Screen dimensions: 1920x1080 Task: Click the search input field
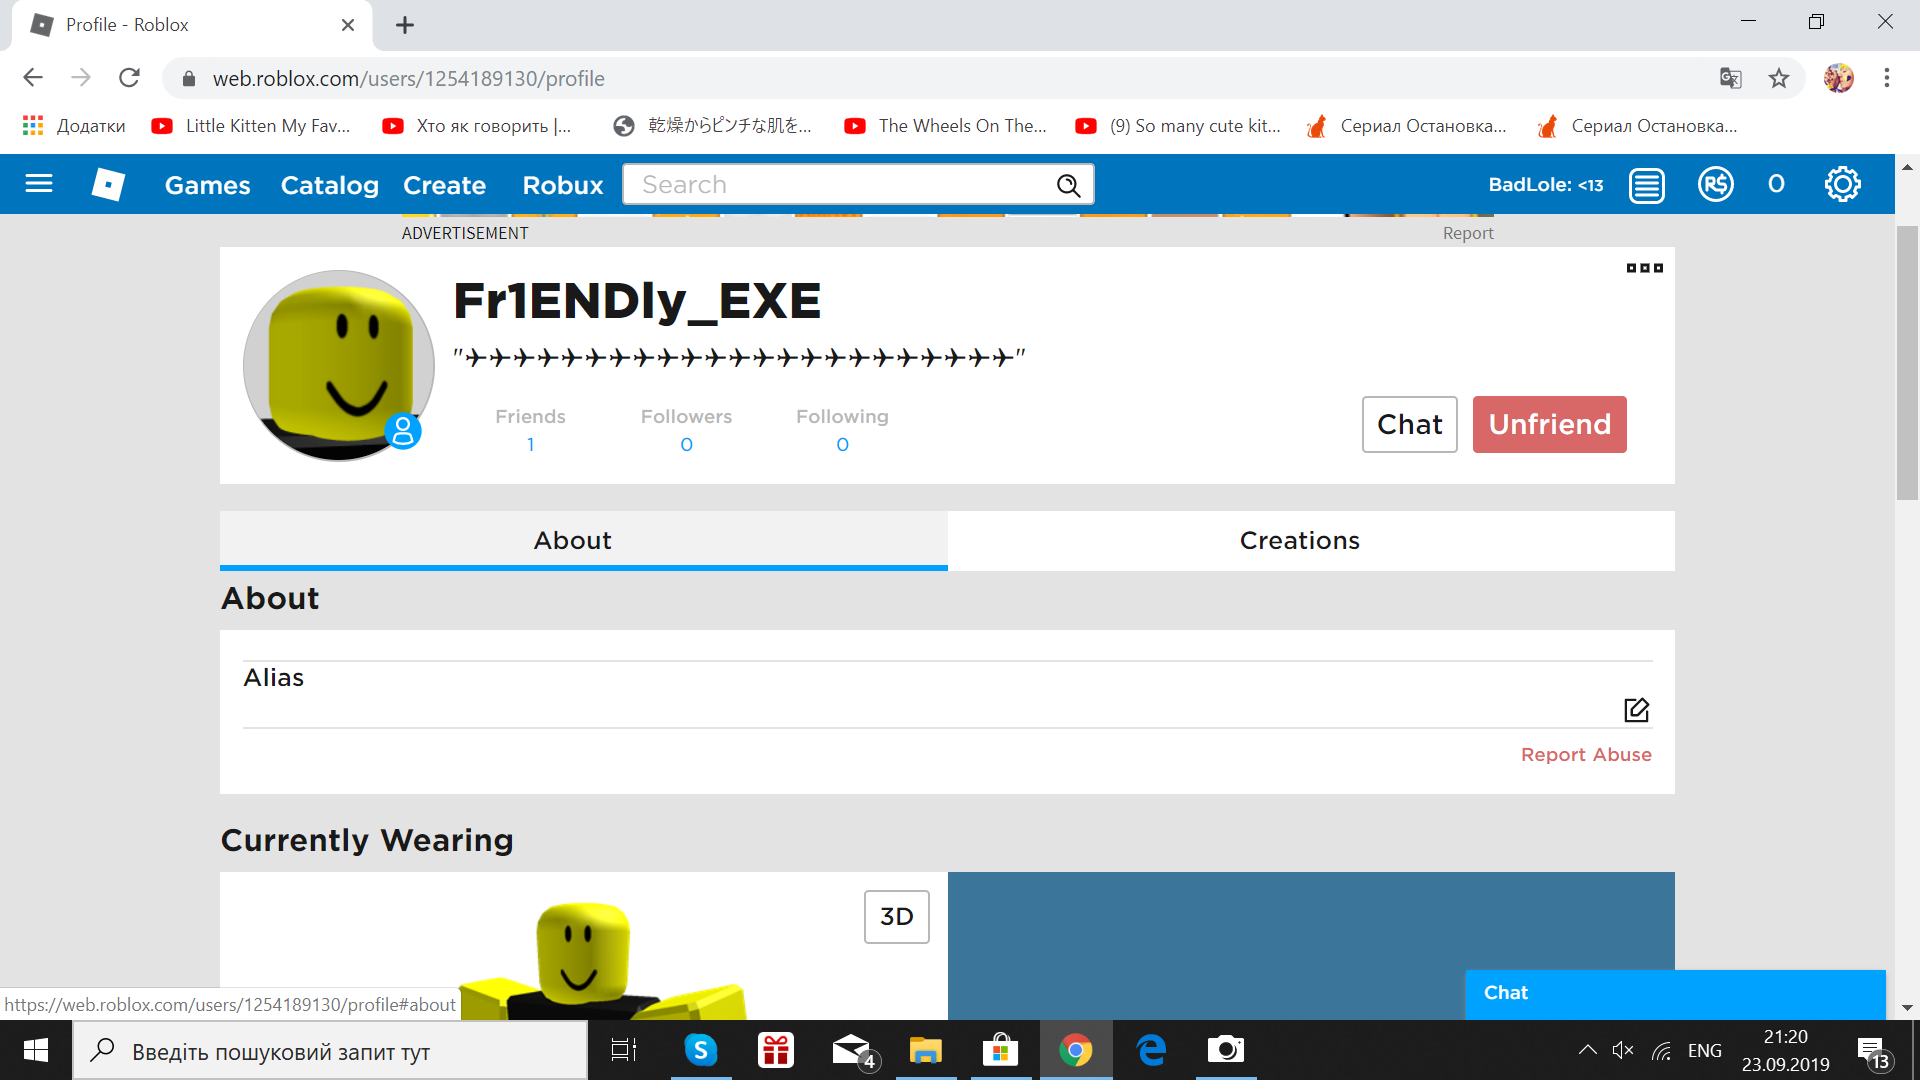tap(858, 185)
